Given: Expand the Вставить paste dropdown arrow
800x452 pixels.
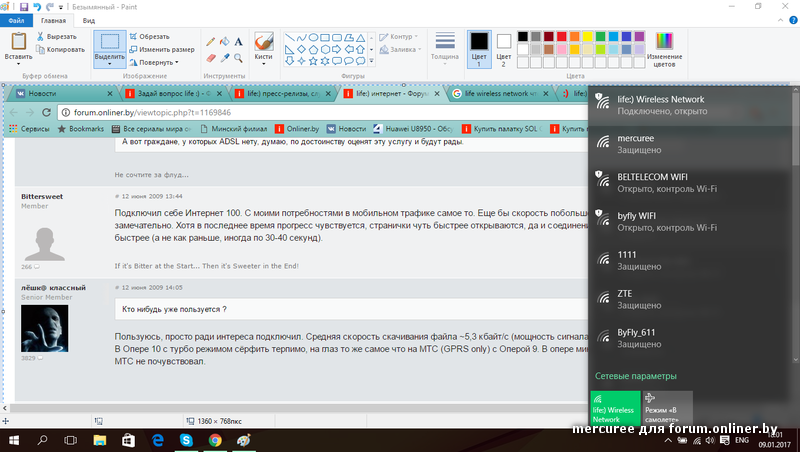Looking at the screenshot, I should [x=18, y=64].
